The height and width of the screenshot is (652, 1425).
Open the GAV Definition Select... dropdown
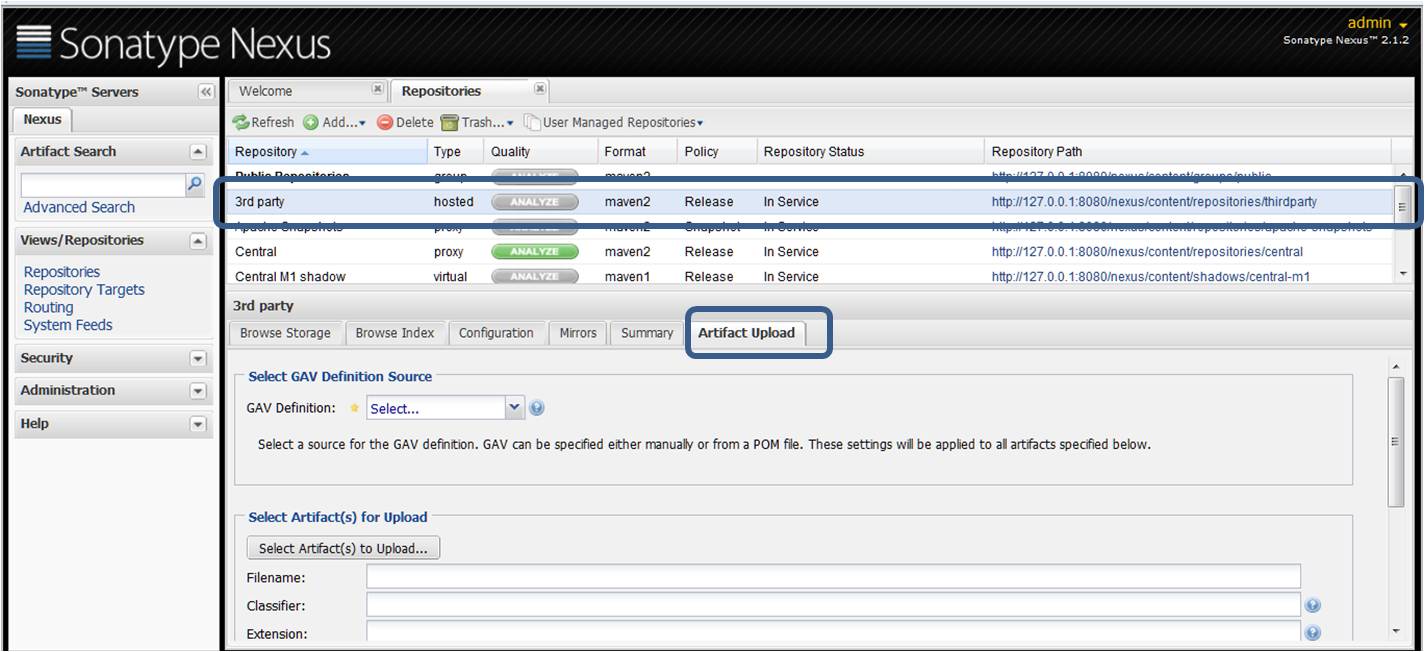[x=514, y=407]
